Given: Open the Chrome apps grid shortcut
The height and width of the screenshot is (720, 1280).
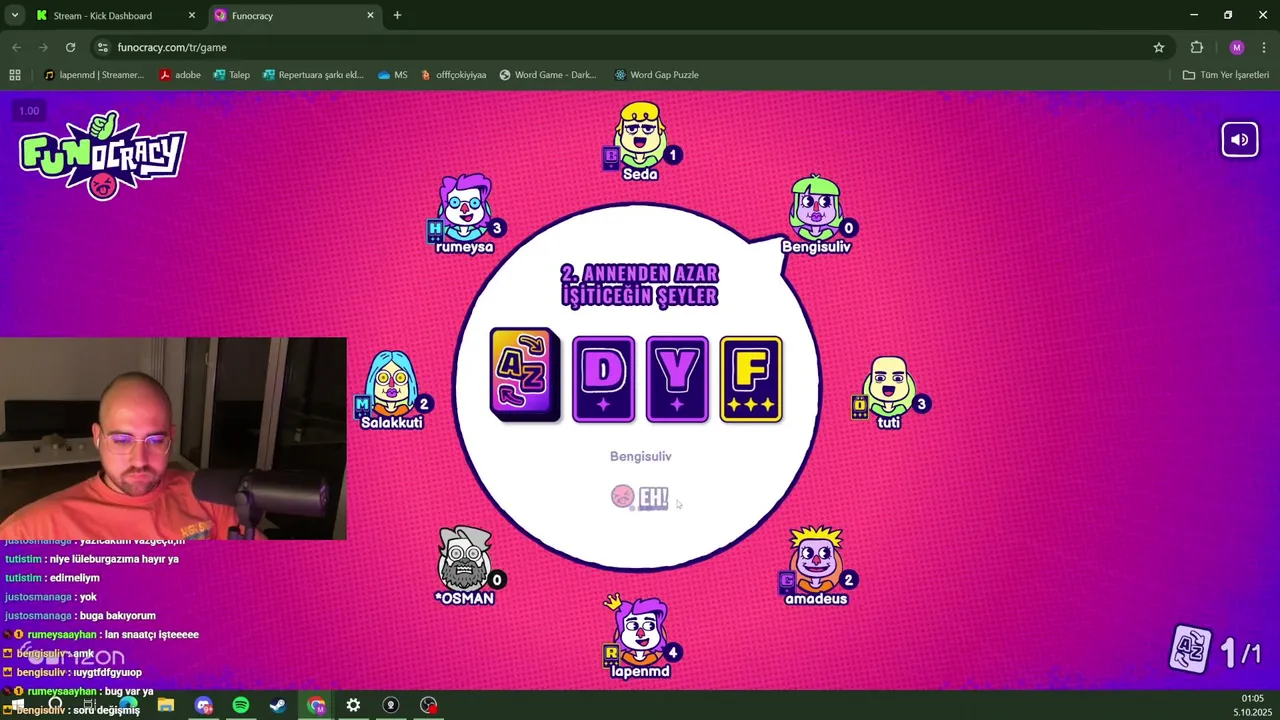Looking at the screenshot, I should (x=14, y=75).
